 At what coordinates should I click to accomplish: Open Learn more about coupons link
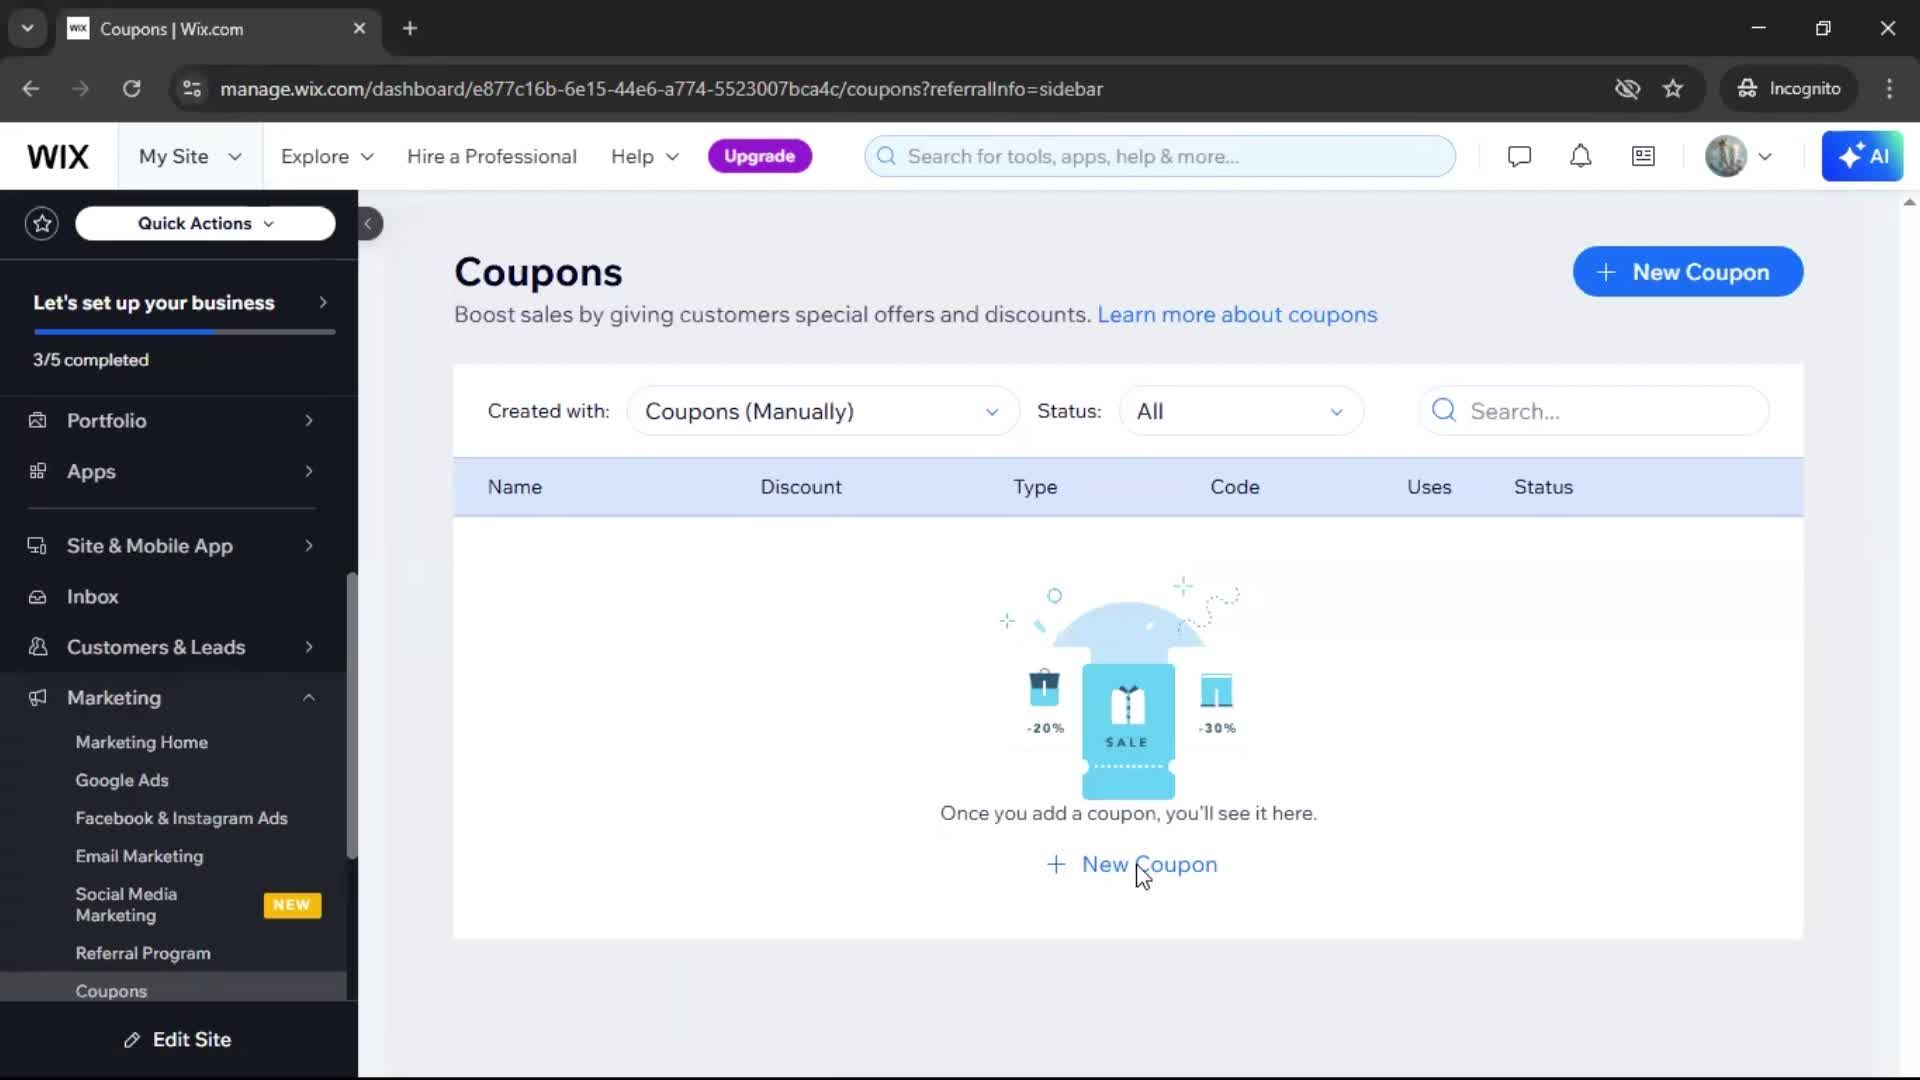pyautogui.click(x=1237, y=315)
